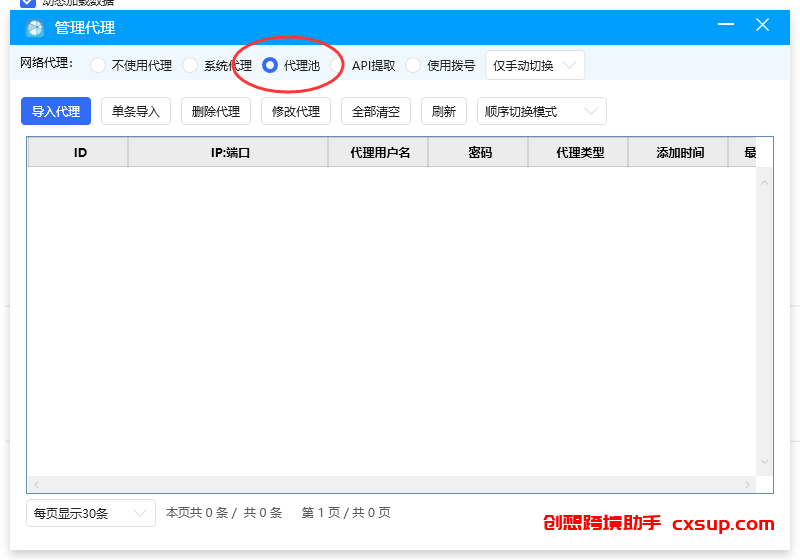Open the 仅手动切换 dropdown
Screen dimensions: 800x560
coord(535,65)
